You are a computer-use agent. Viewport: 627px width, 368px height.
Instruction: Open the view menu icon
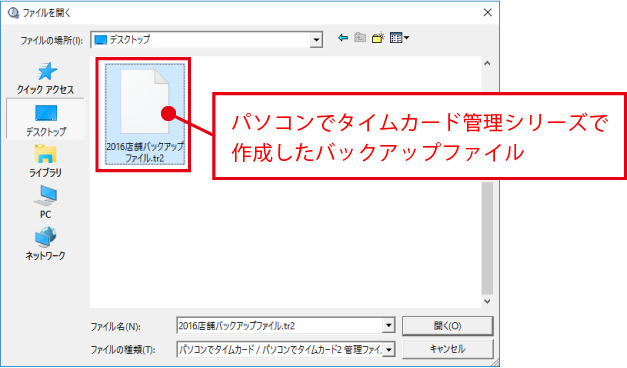click(399, 38)
